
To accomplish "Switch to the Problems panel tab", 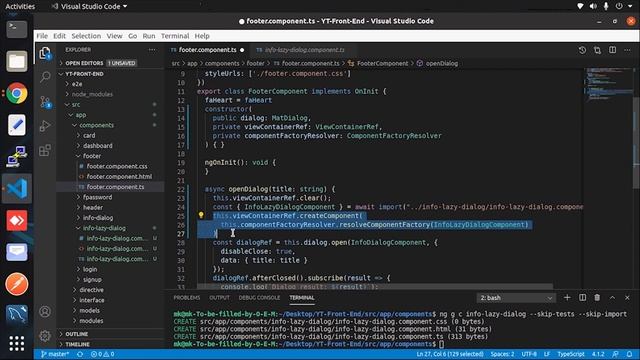I will click(x=187, y=298).
